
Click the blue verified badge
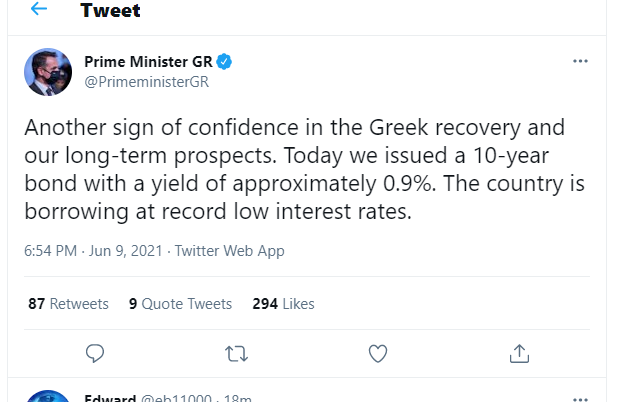[226, 62]
